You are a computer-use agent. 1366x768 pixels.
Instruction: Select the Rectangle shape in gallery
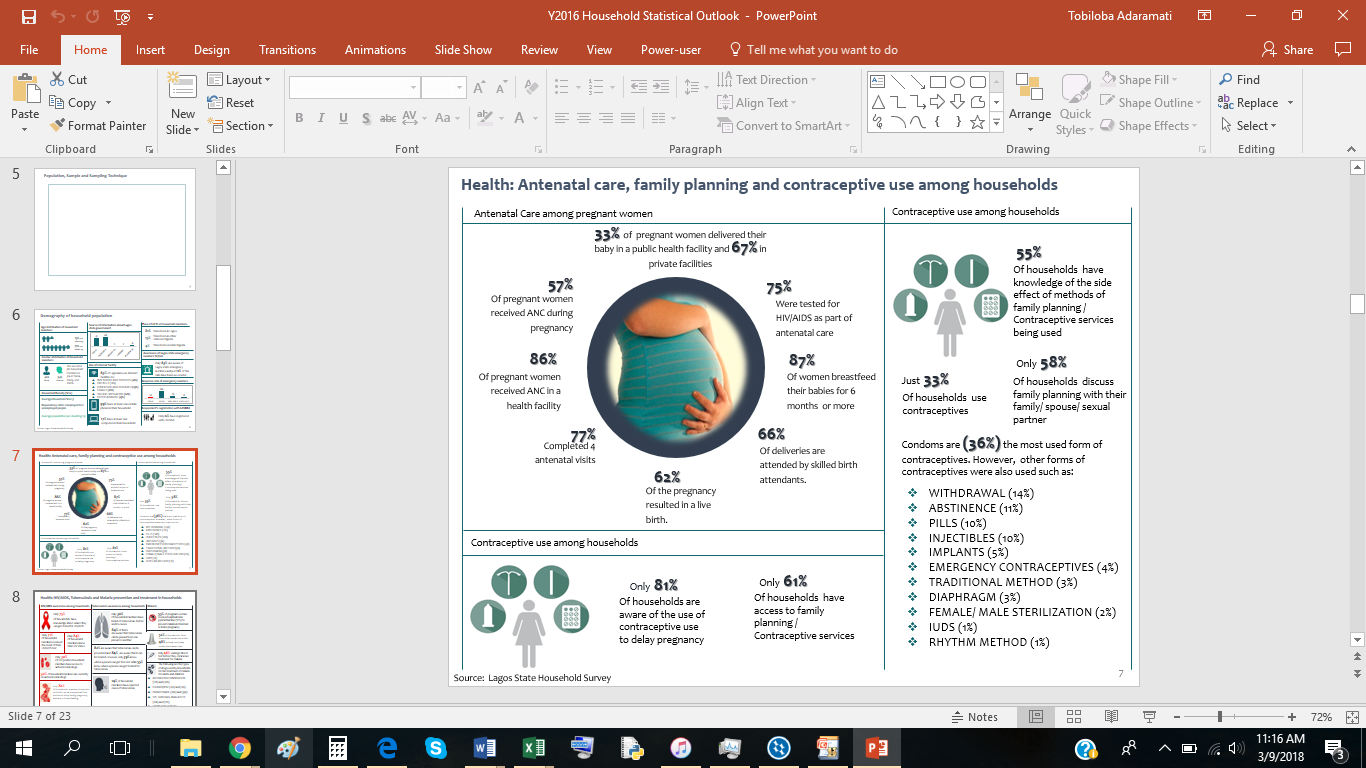(938, 82)
